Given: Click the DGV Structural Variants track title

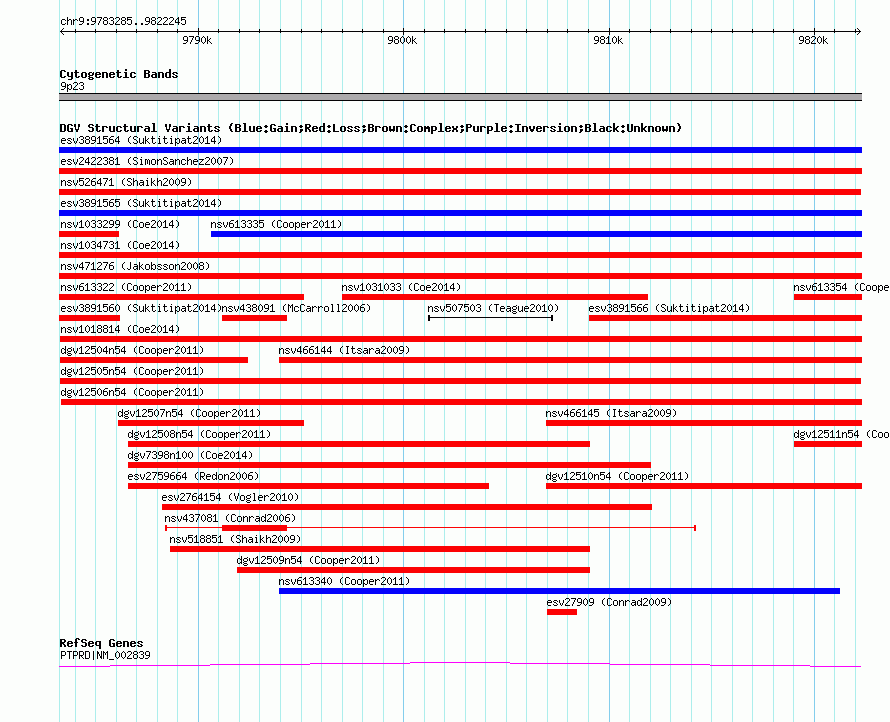Looking at the screenshot, I should coord(371,128).
